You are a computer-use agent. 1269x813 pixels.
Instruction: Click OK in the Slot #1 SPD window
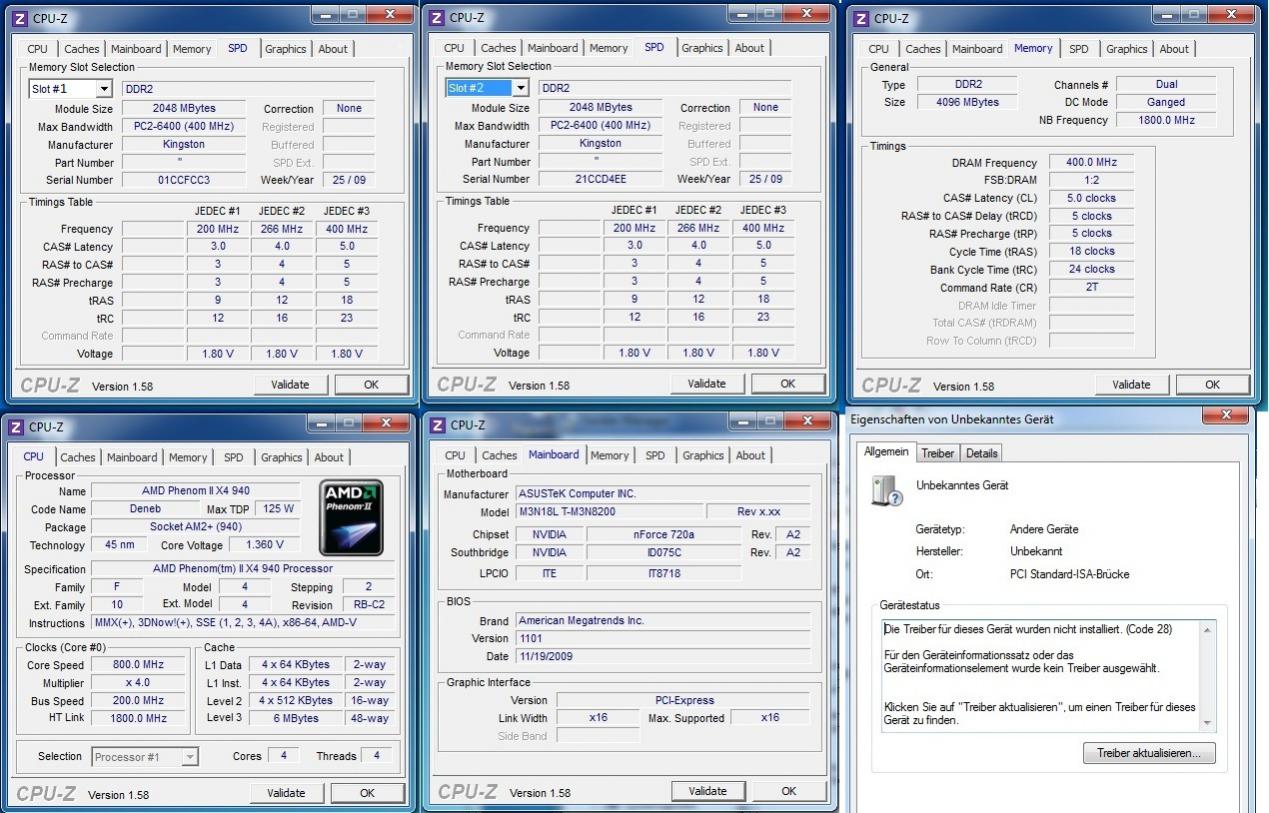point(371,384)
